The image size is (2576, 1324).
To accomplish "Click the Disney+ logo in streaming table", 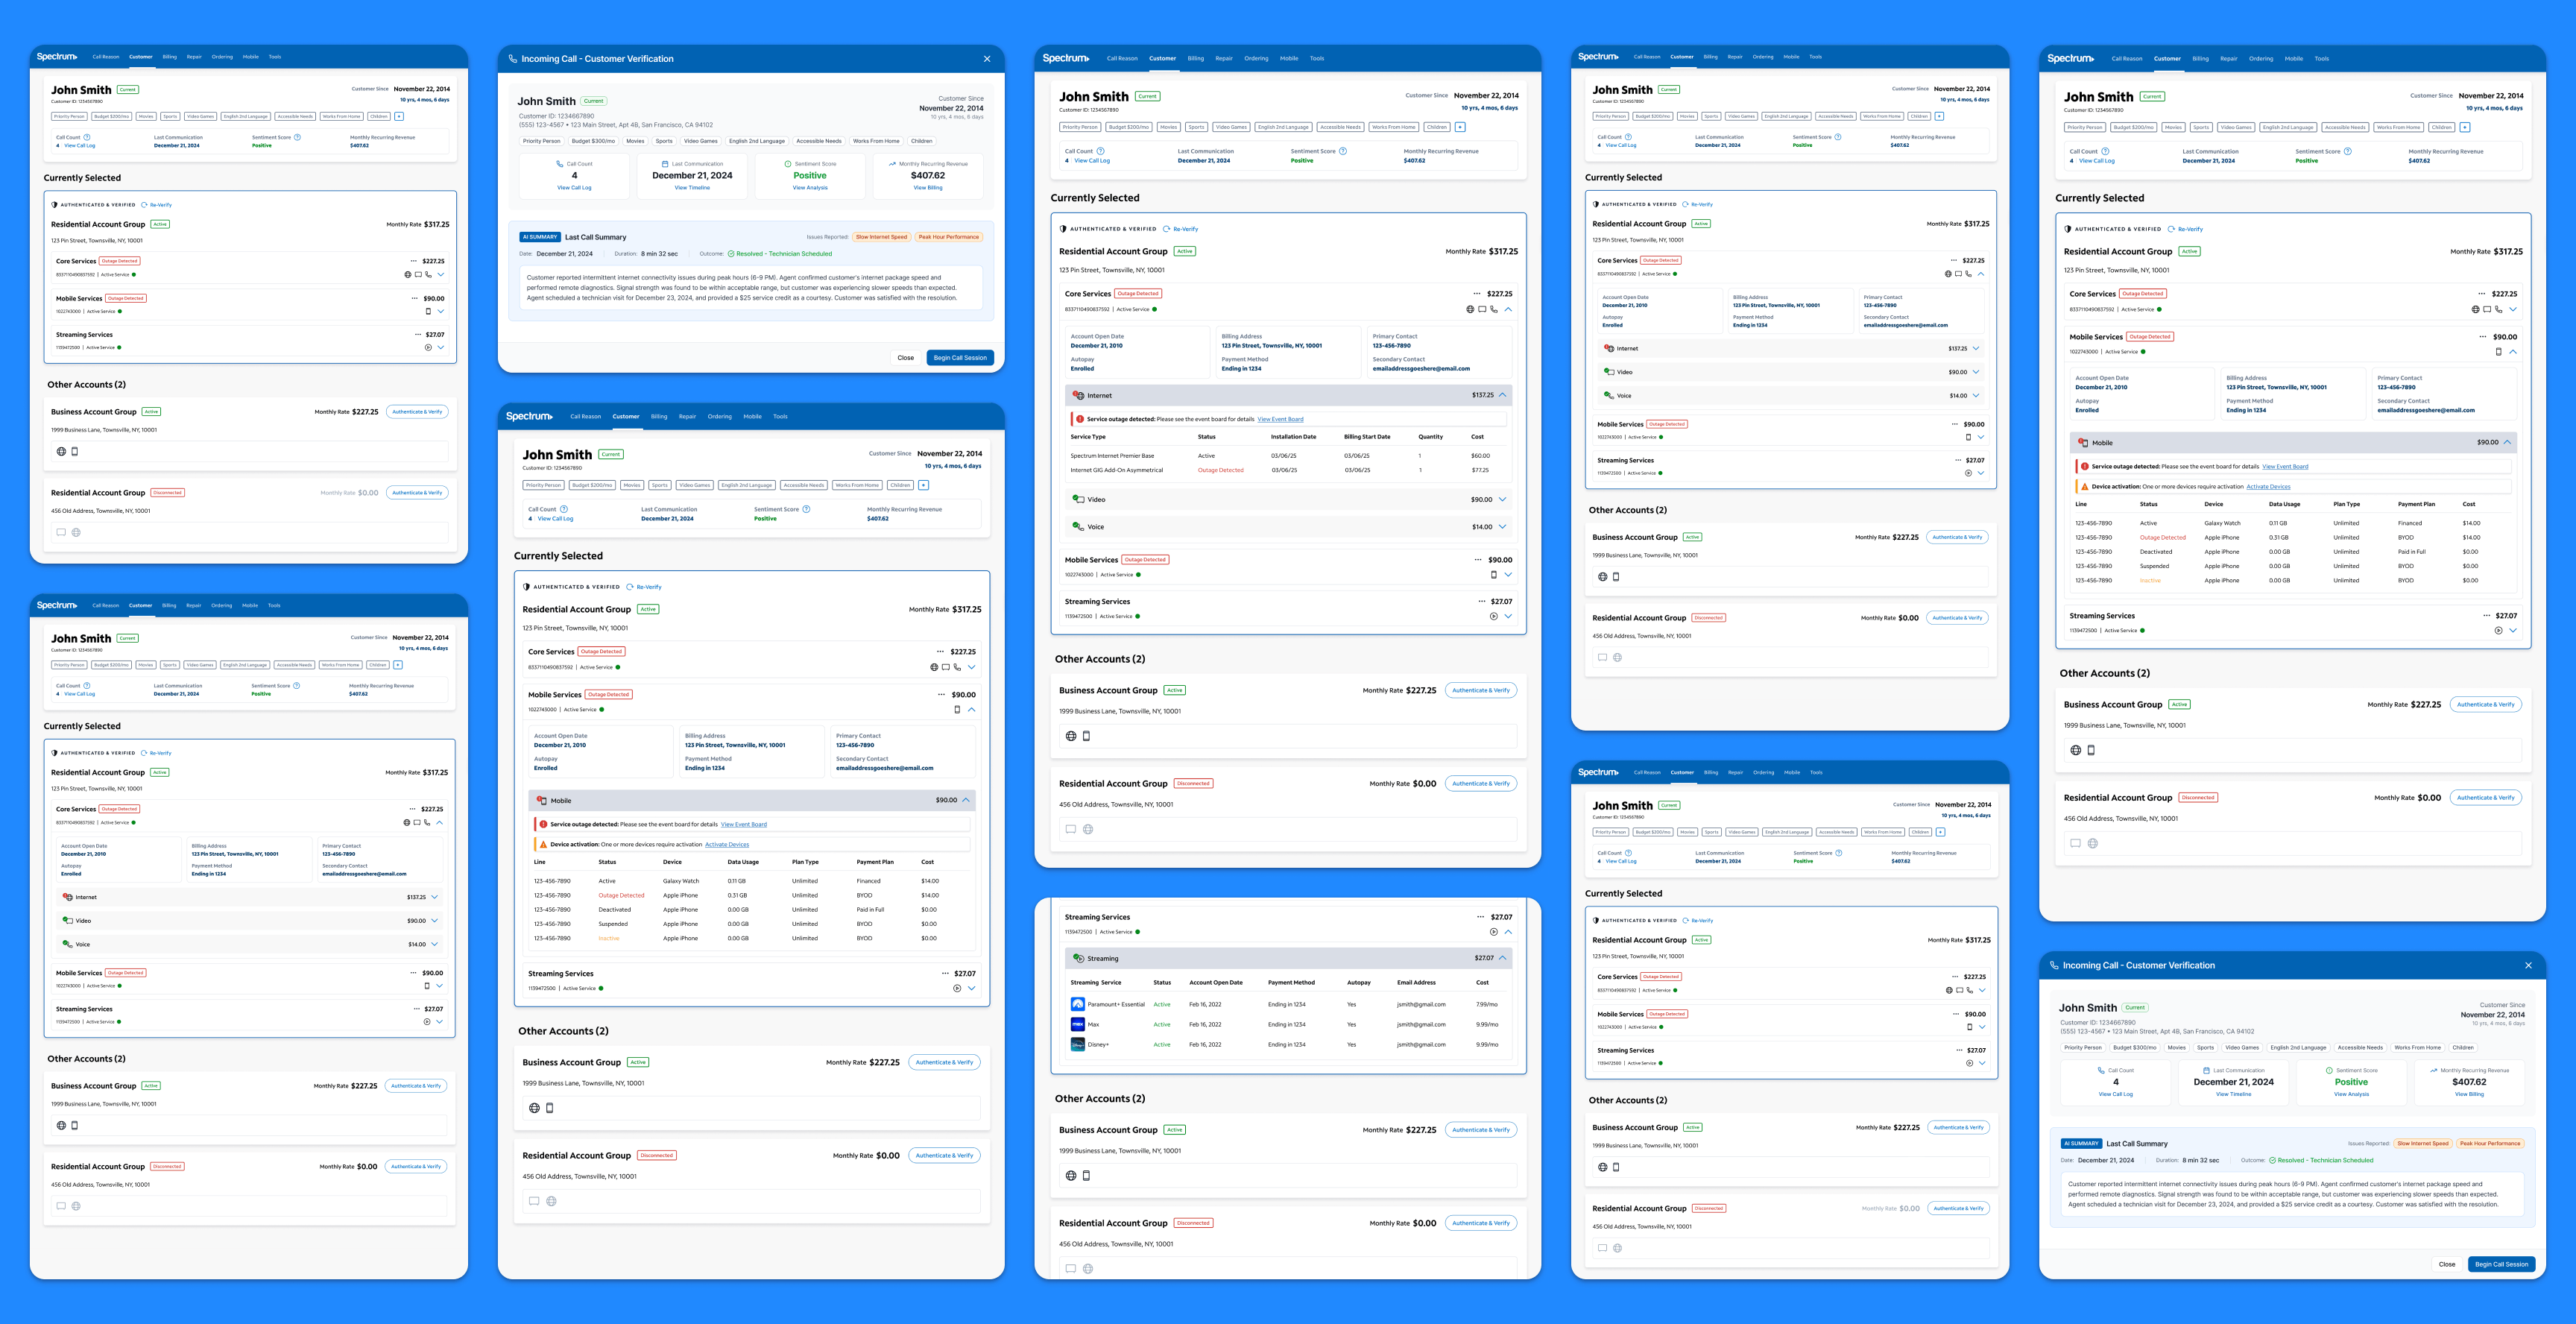I will (1077, 1044).
